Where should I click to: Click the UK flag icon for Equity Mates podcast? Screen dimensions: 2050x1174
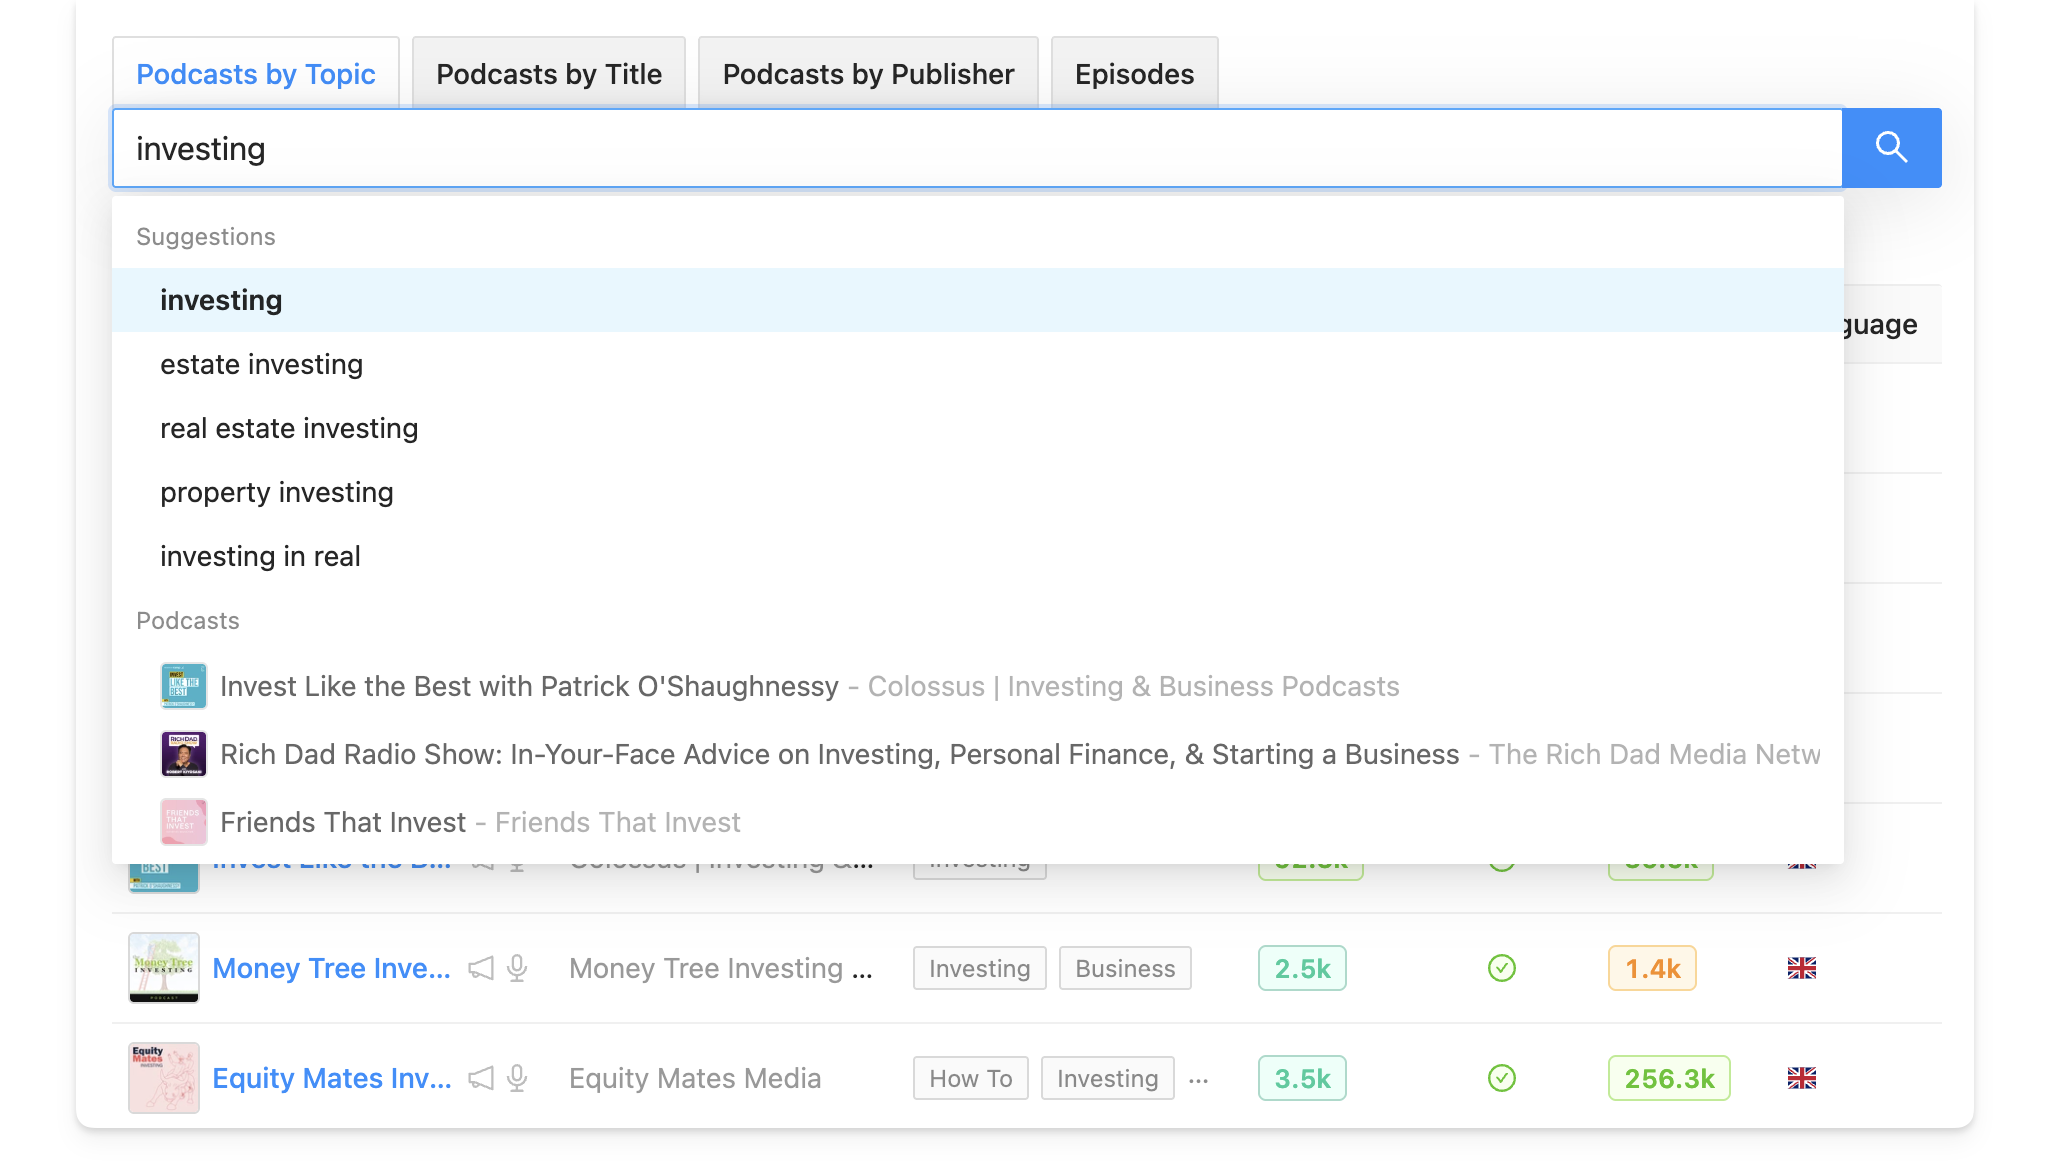(1801, 1078)
